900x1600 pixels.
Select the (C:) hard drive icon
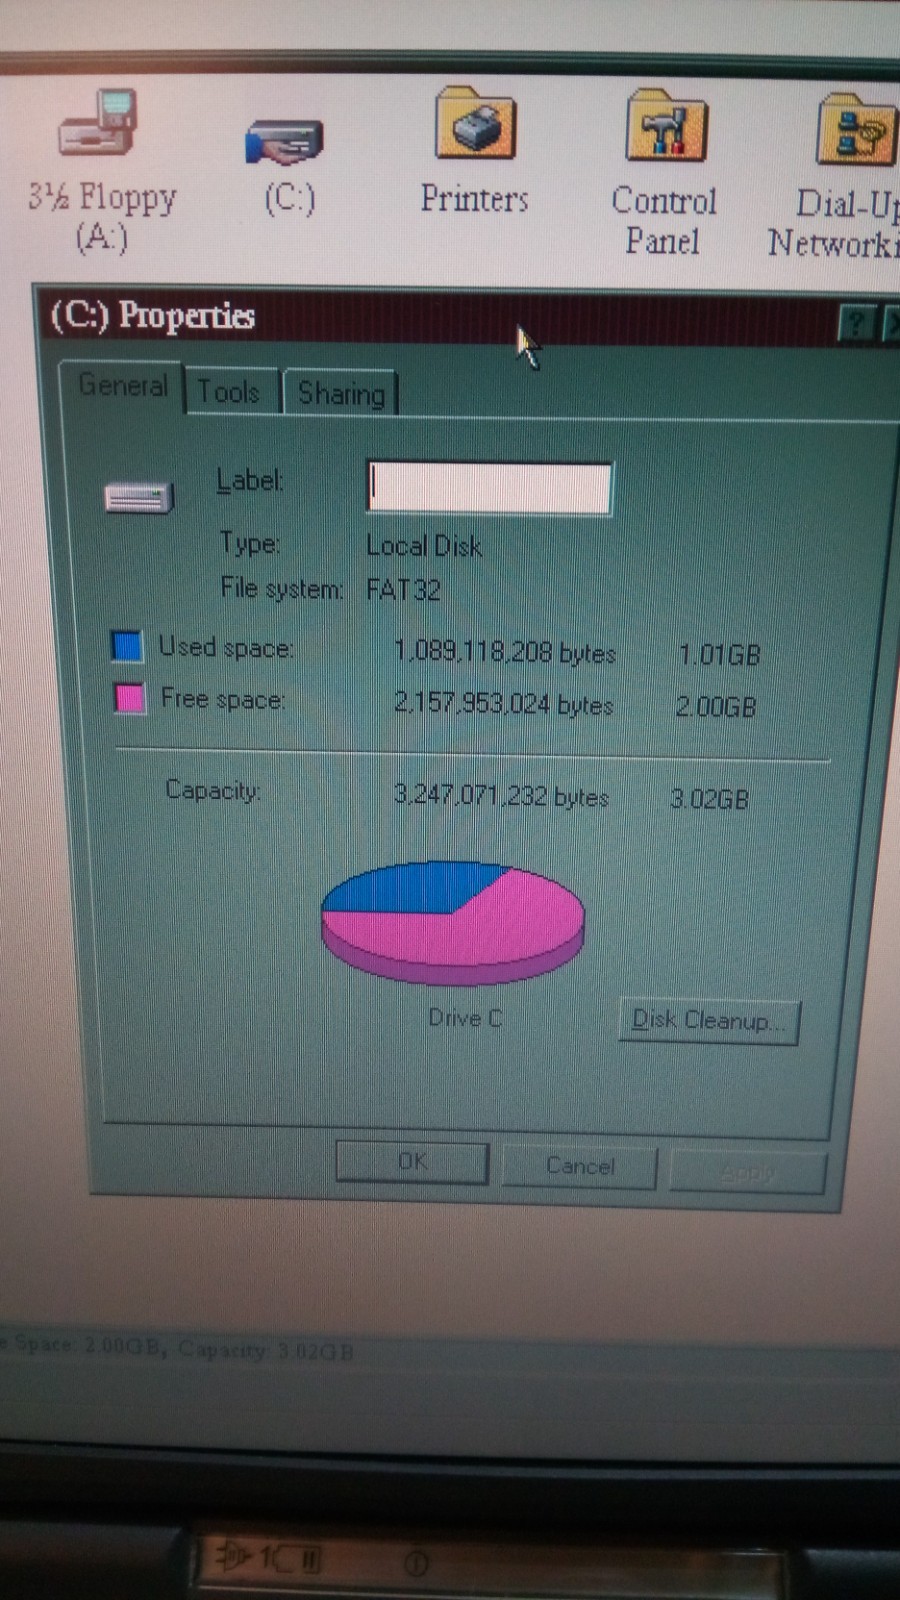(x=285, y=141)
